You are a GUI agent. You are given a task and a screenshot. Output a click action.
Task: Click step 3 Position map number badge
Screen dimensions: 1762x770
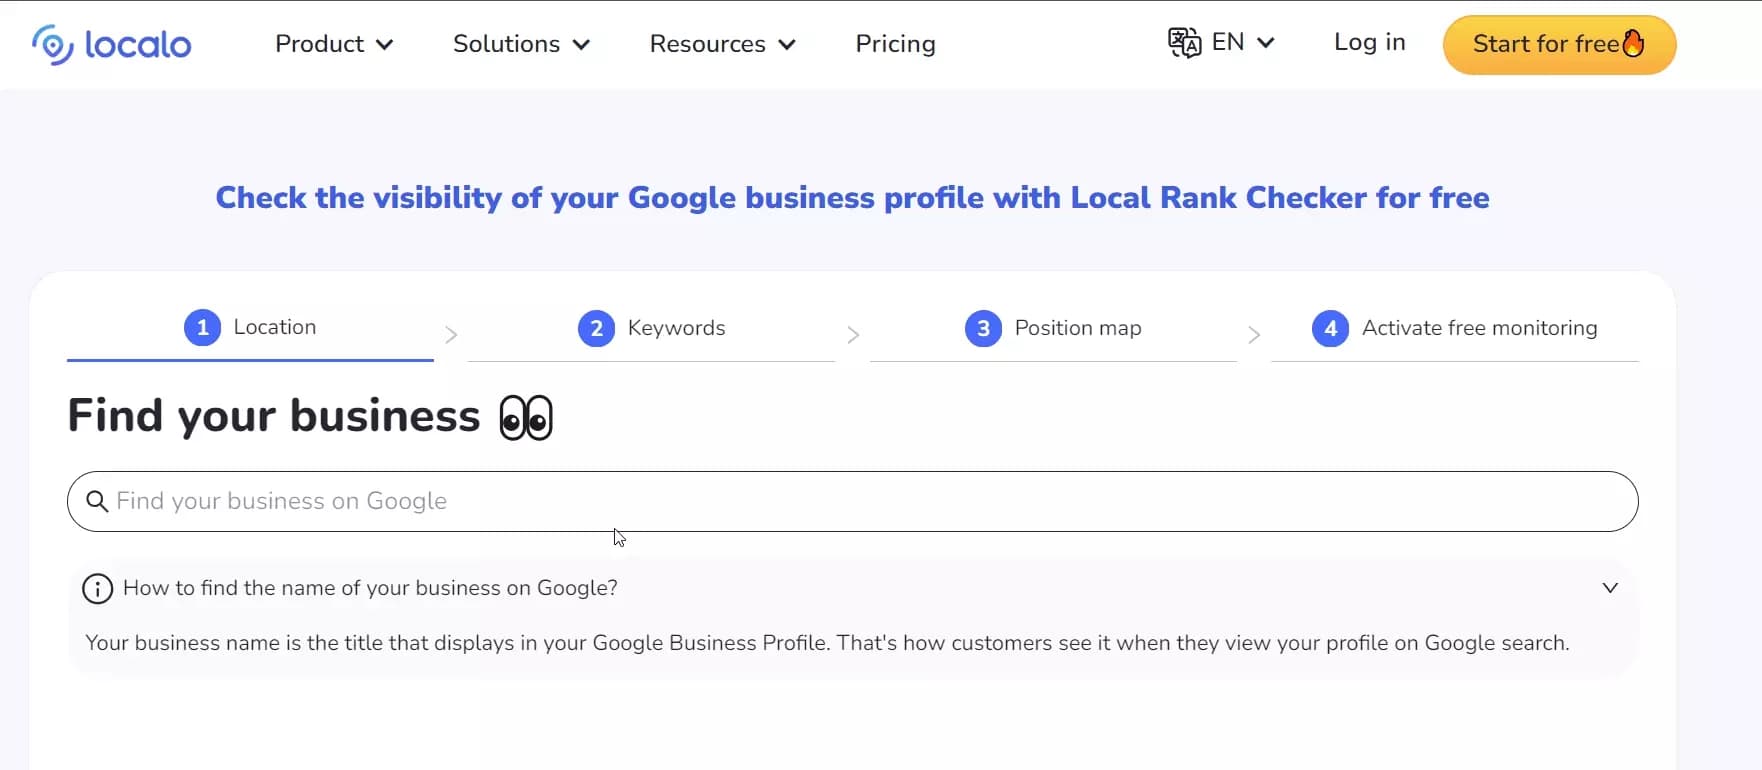983,328
